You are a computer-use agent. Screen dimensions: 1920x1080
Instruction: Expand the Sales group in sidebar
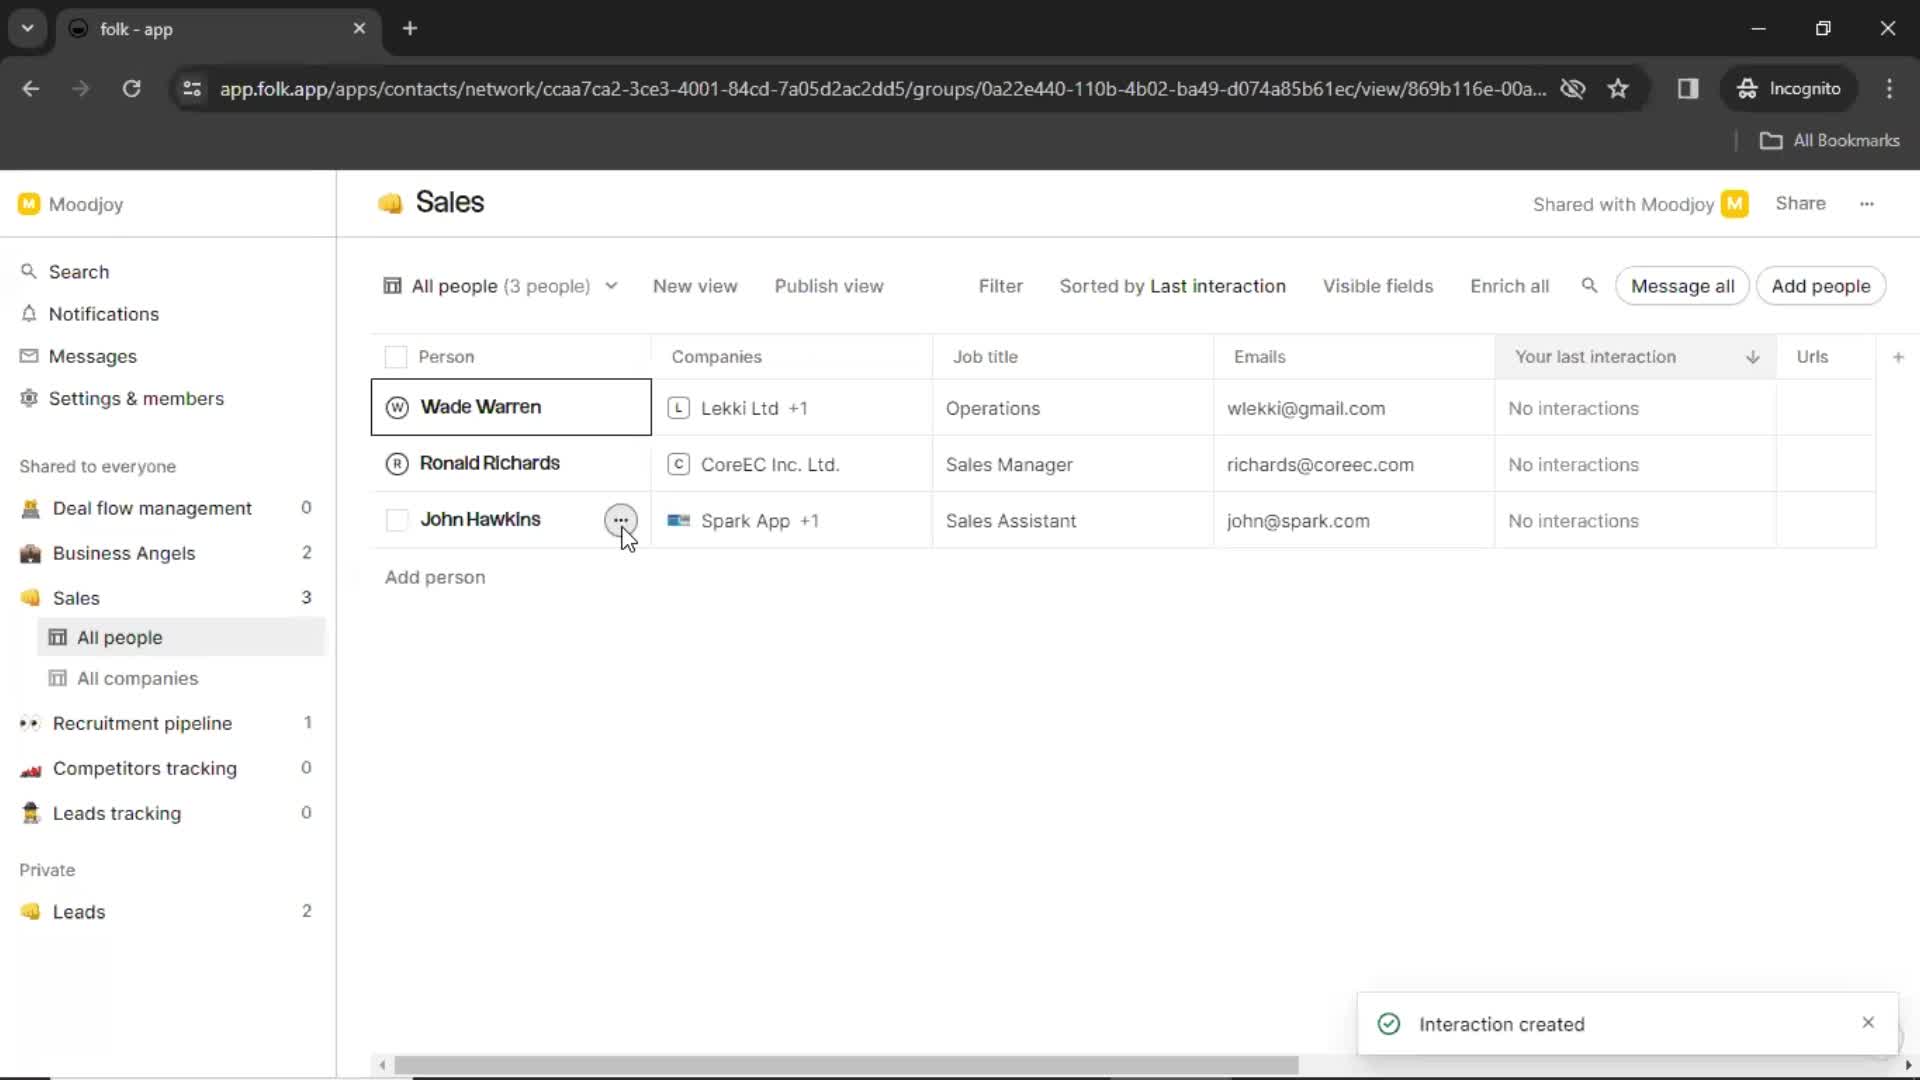74,597
